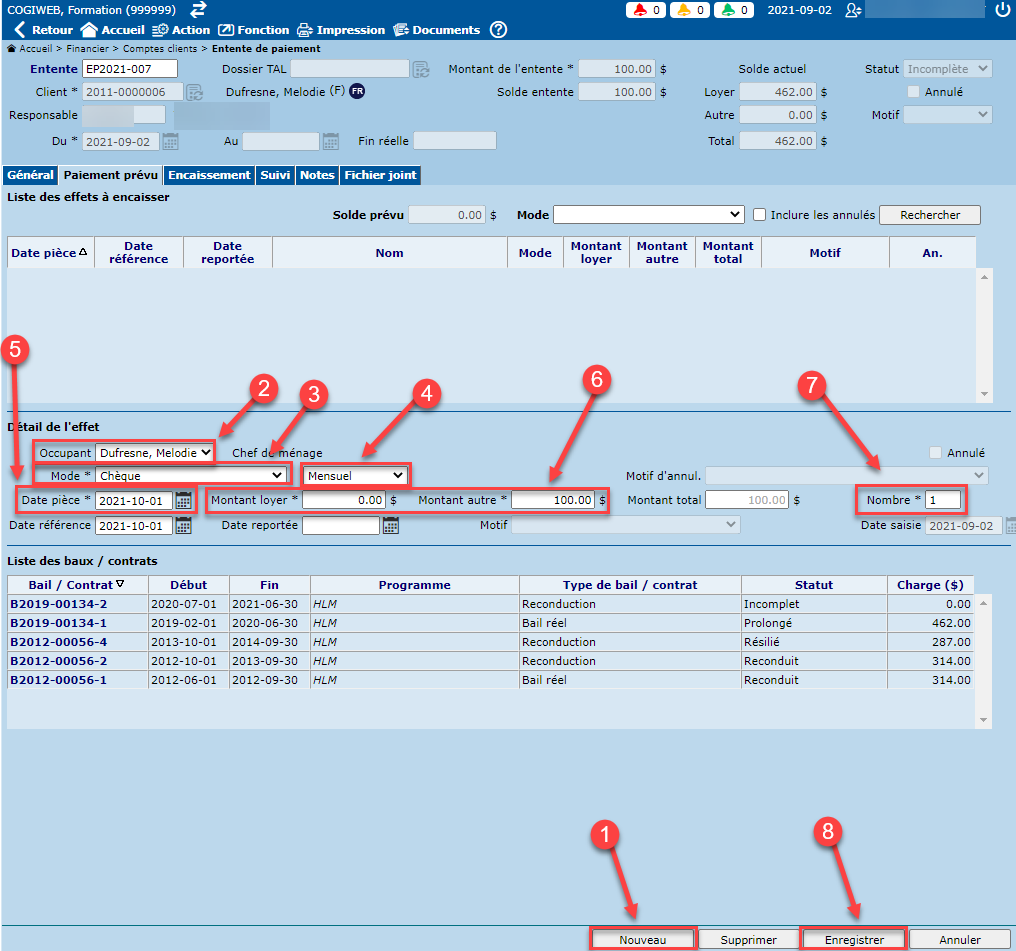Expand the Mensuel frequency dropdown

click(x=357, y=475)
